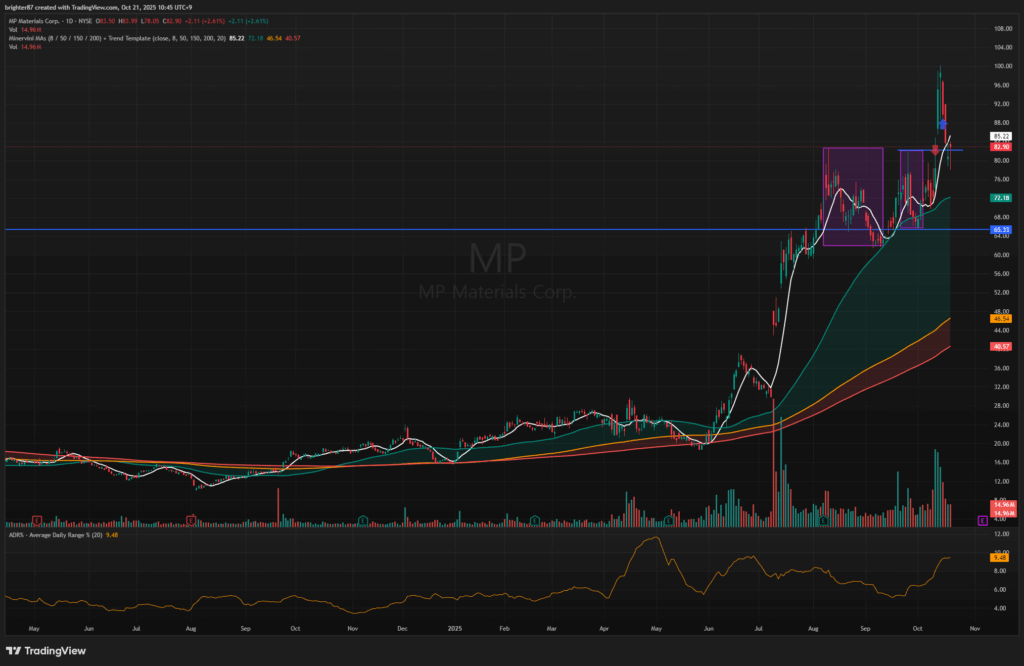Click the 2025 label on time axis

tap(455, 629)
